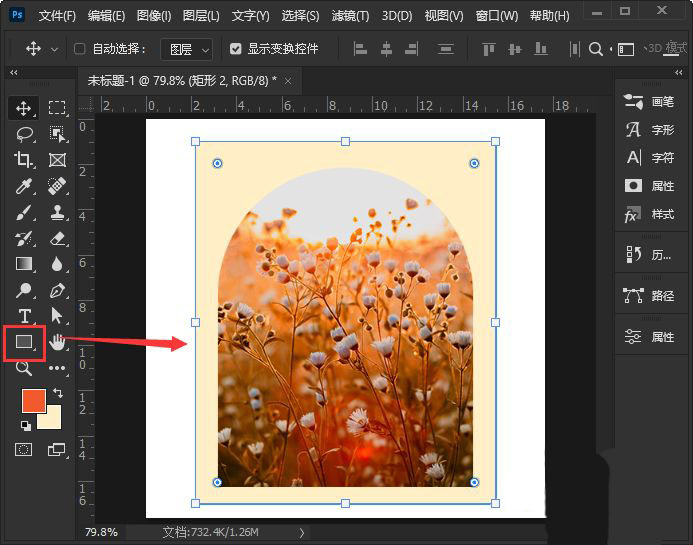Open the Window (窗口) menu
The image size is (693, 545).
pyautogui.click(x=497, y=16)
